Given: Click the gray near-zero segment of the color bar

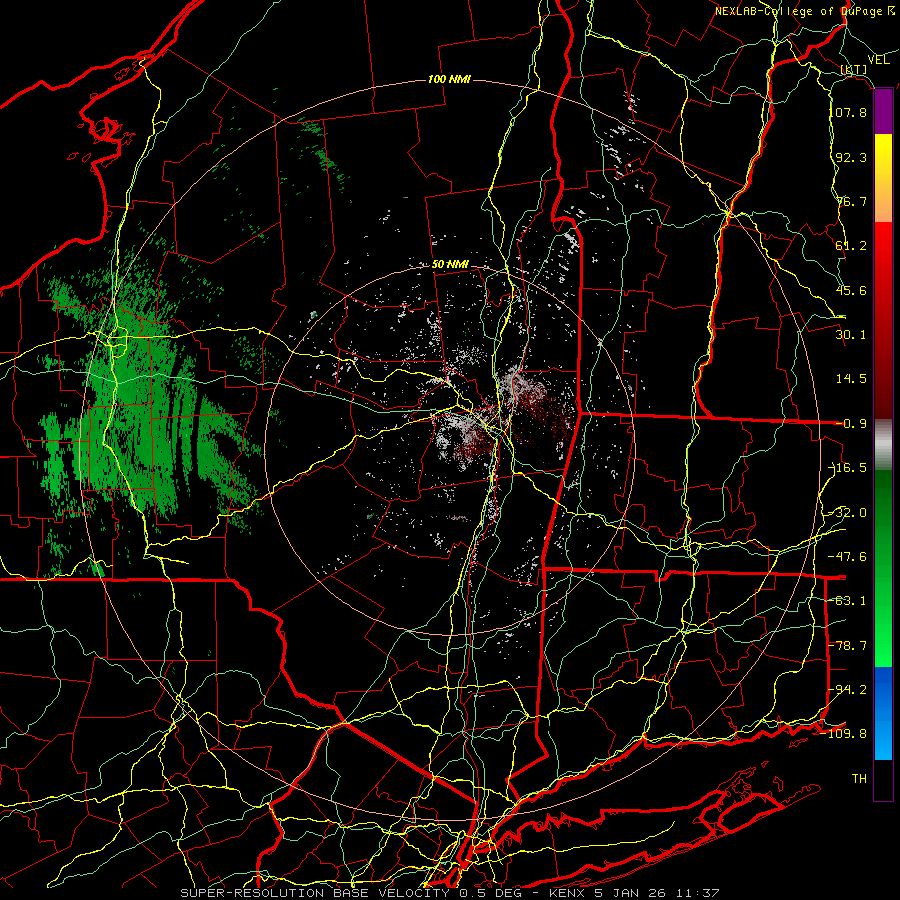Looking at the screenshot, I should point(883,444).
